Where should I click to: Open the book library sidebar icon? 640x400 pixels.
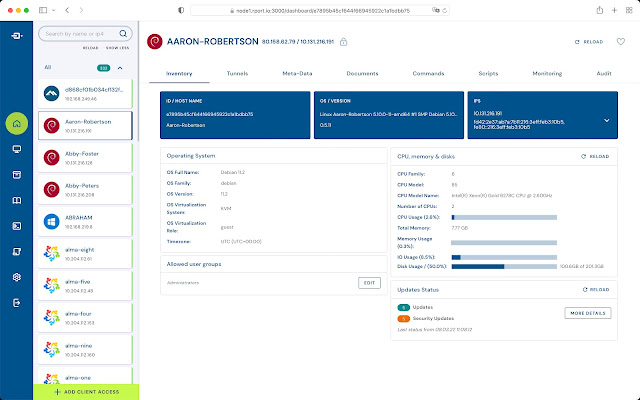(17, 200)
